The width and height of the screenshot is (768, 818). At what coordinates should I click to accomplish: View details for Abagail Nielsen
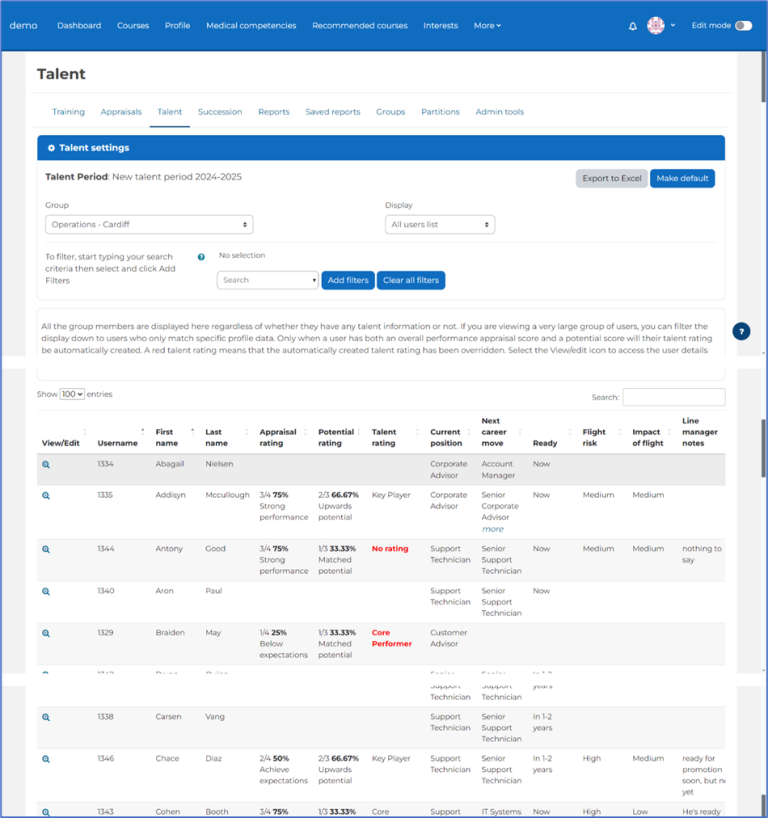pos(46,465)
